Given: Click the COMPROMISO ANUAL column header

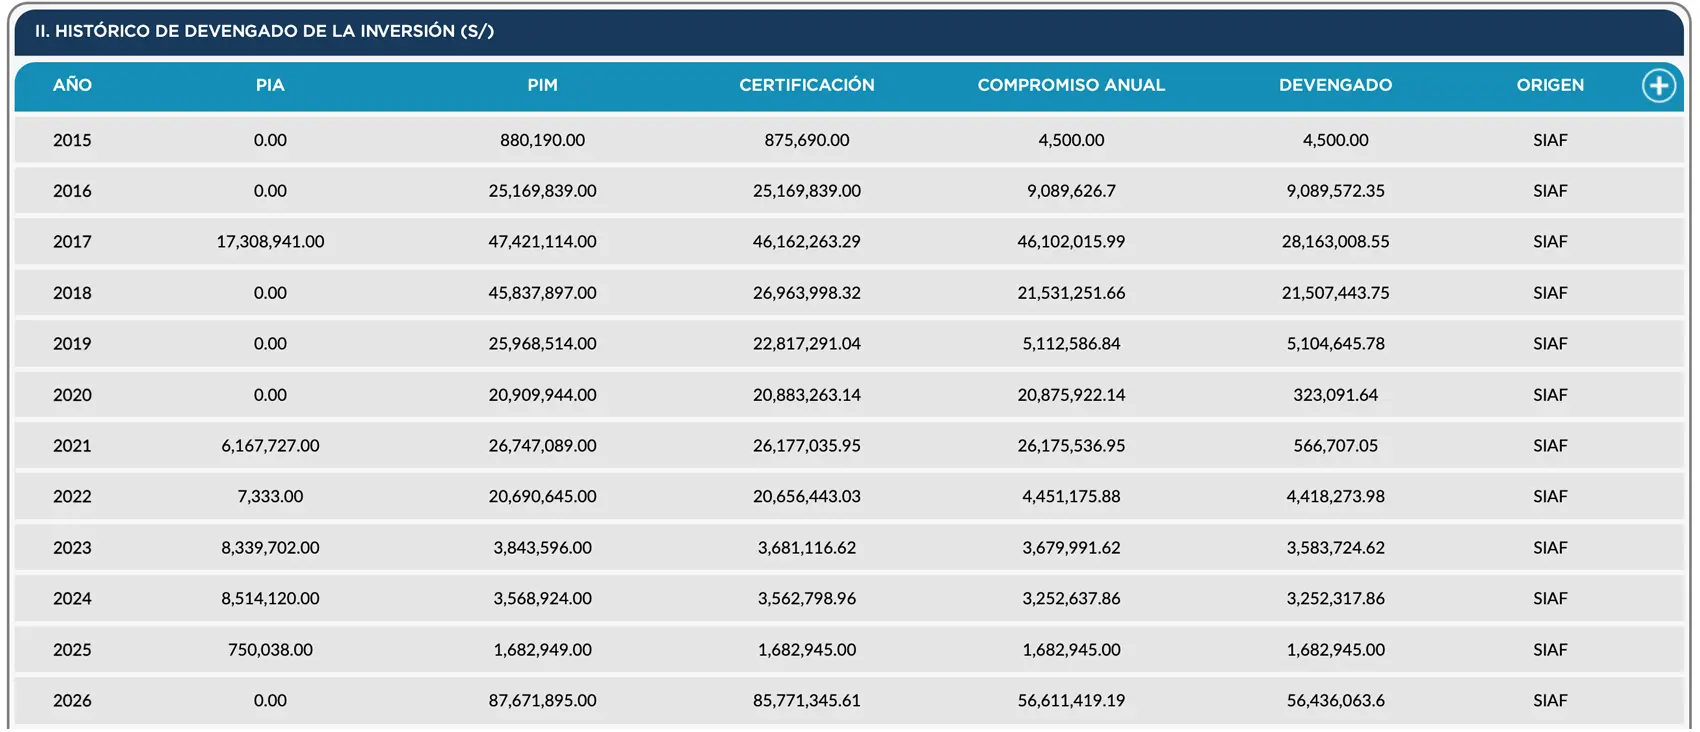Looking at the screenshot, I should 1071,85.
